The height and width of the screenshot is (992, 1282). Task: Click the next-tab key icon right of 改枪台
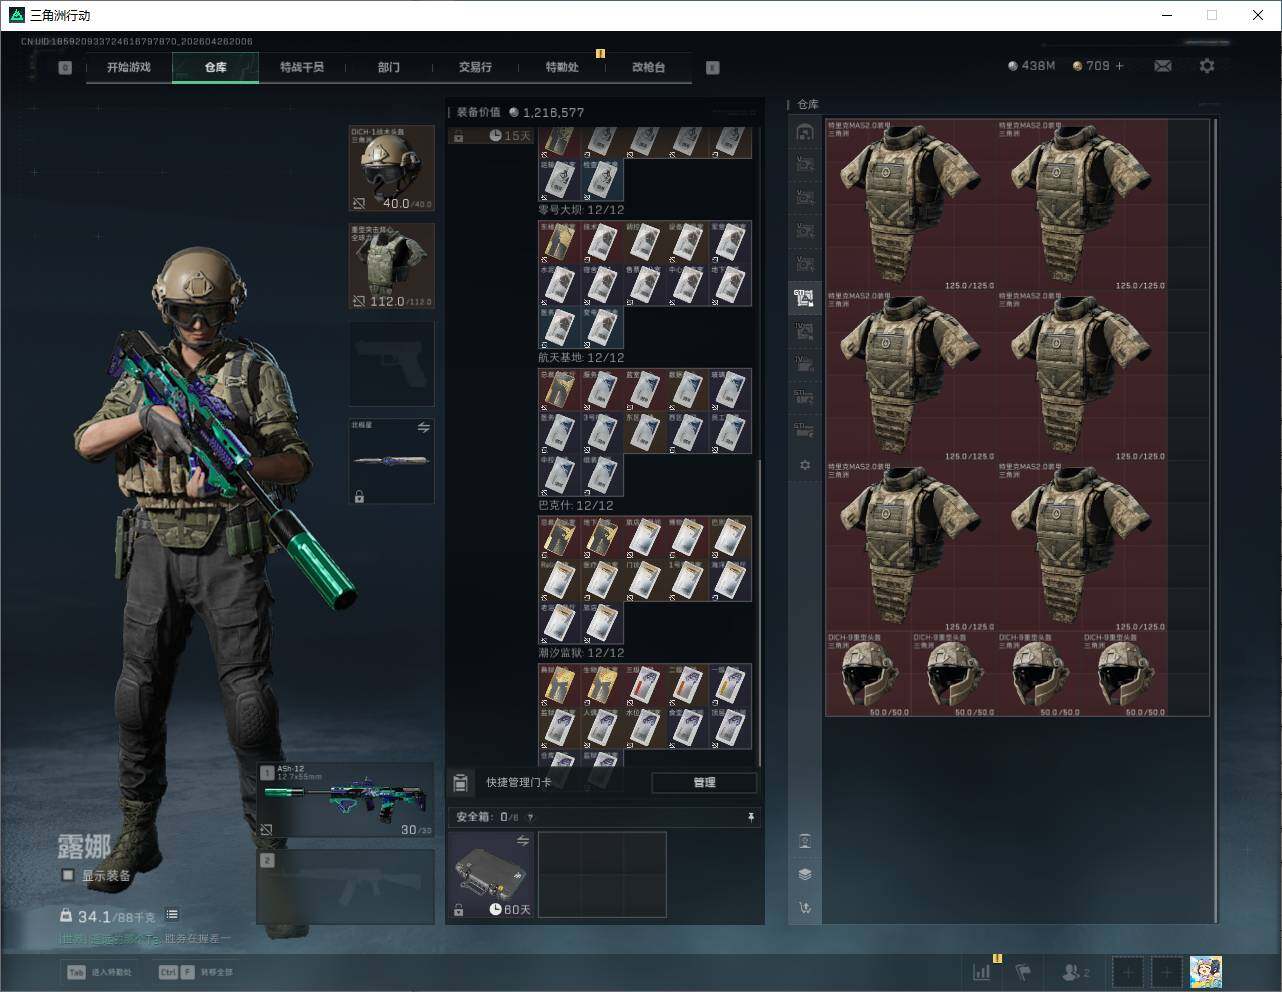tap(713, 68)
